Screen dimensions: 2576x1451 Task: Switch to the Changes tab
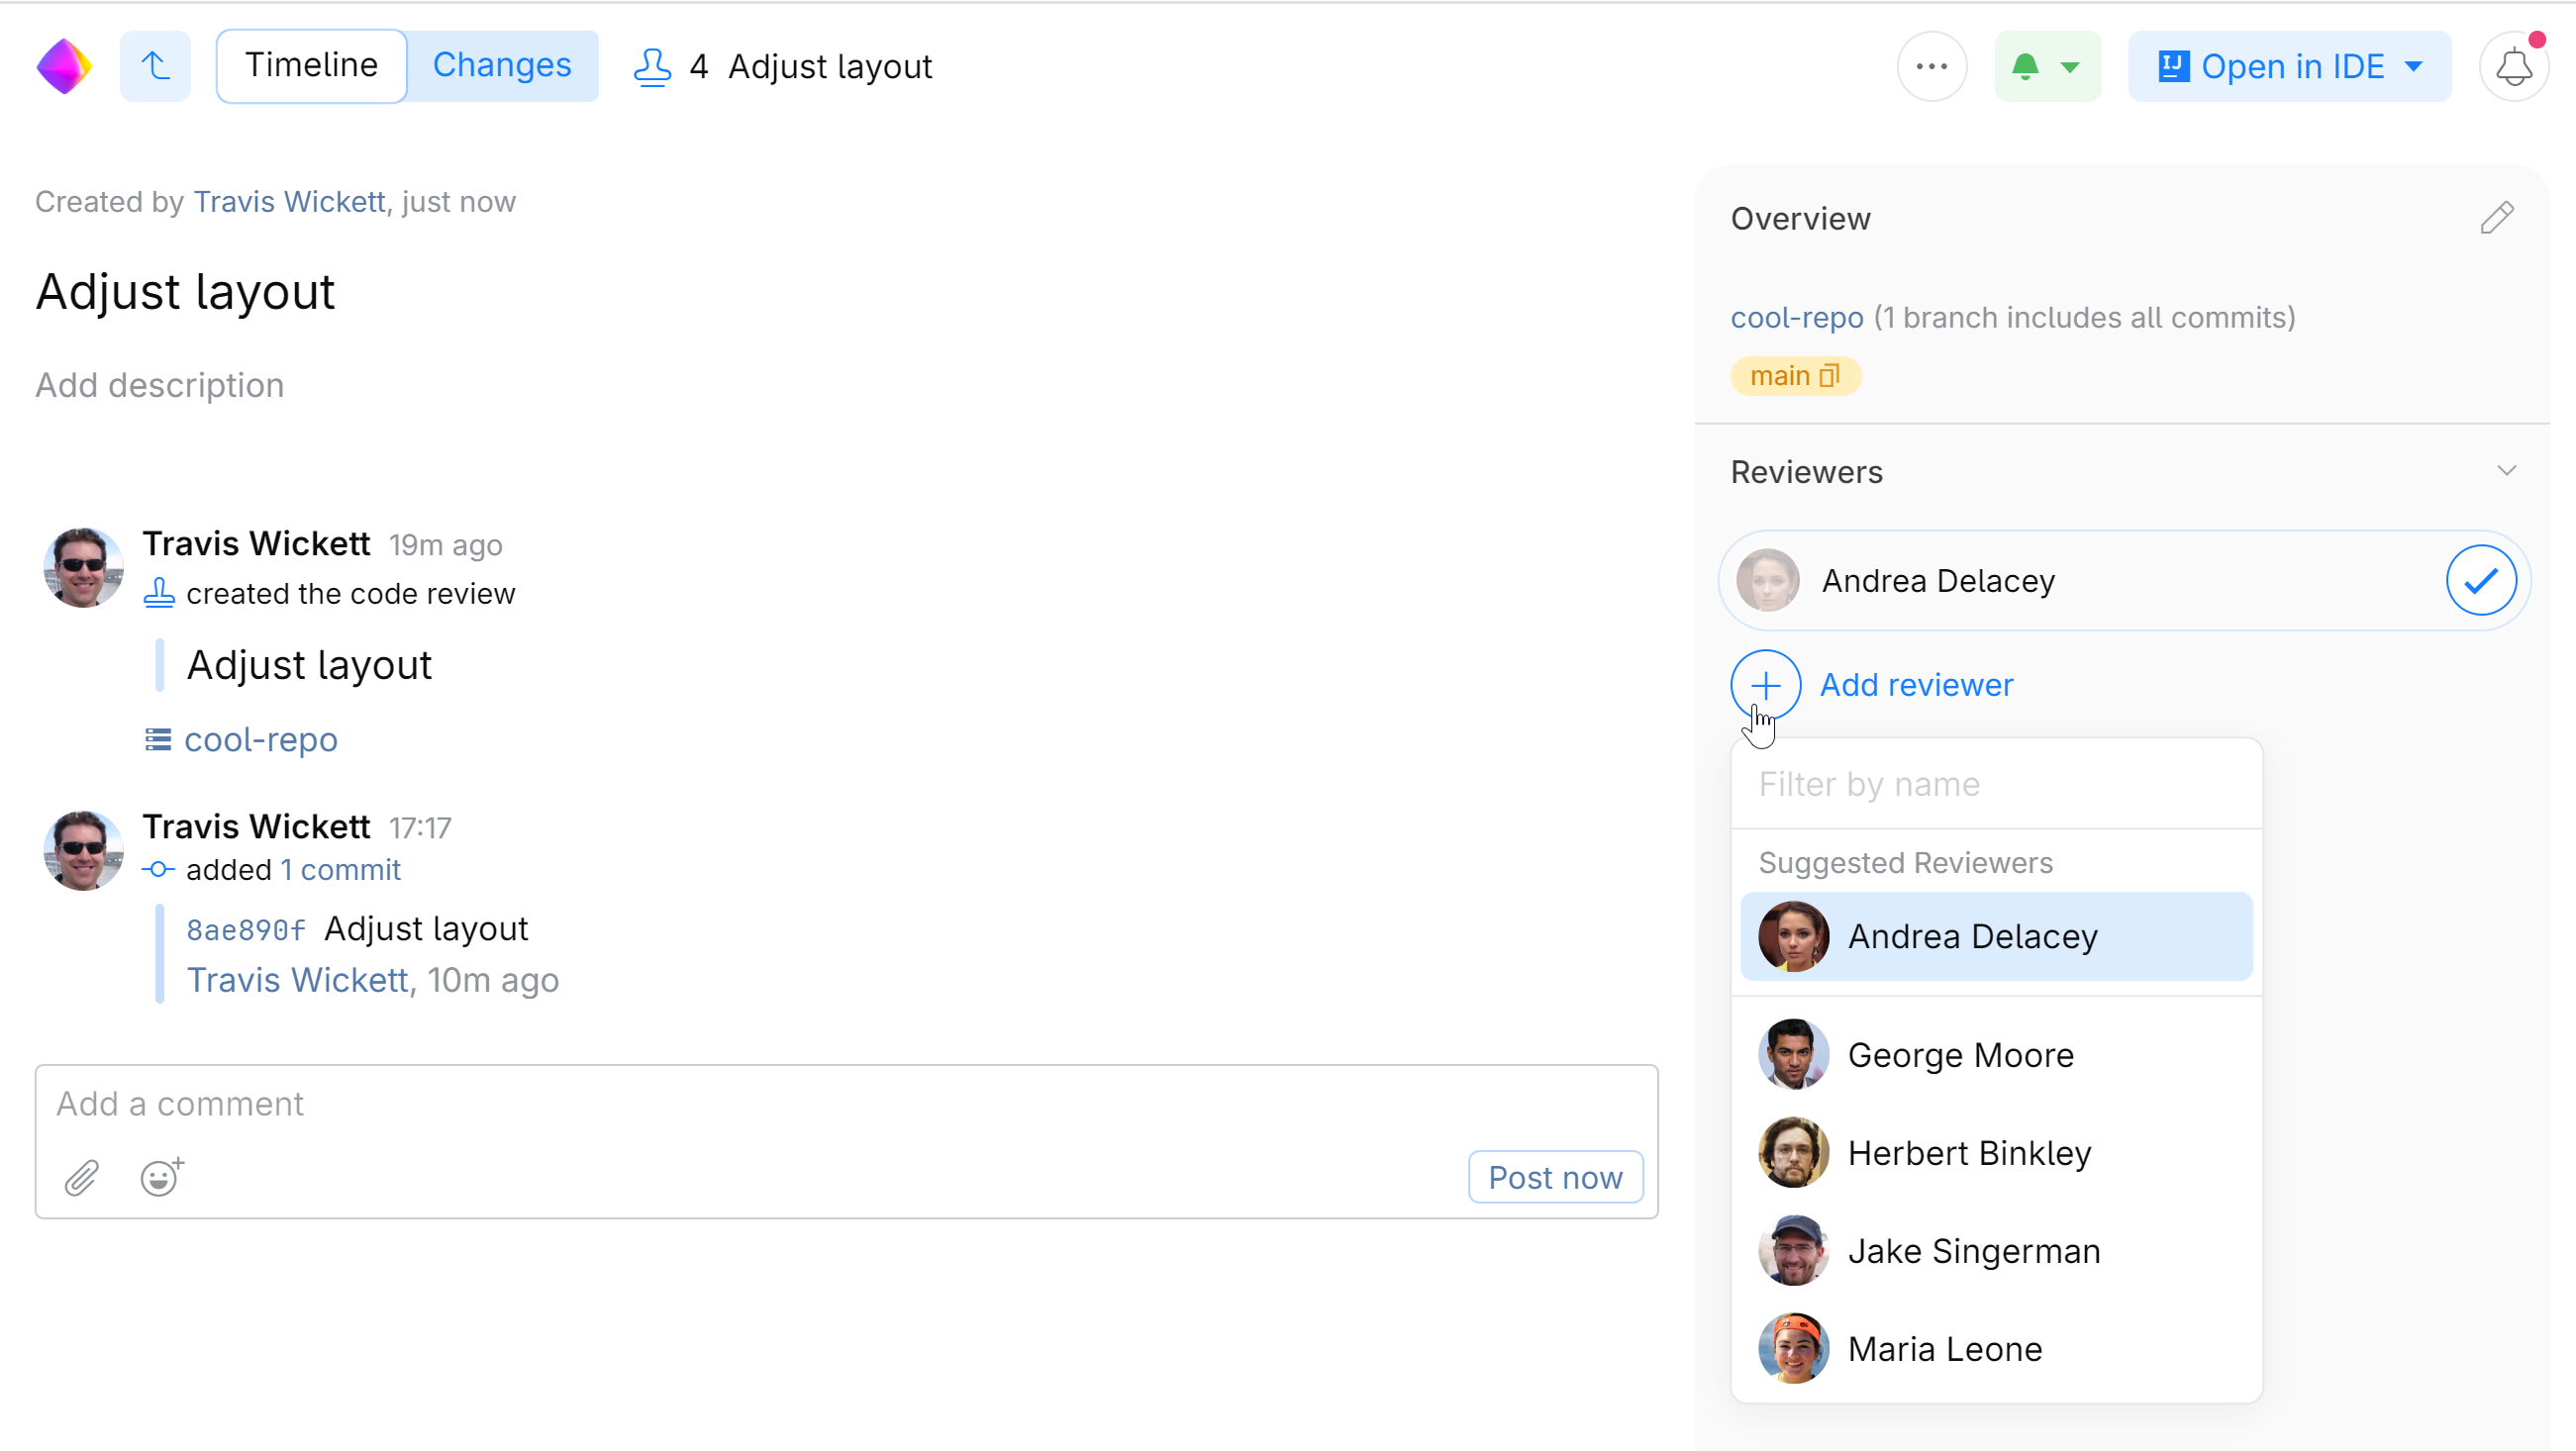[x=502, y=66]
